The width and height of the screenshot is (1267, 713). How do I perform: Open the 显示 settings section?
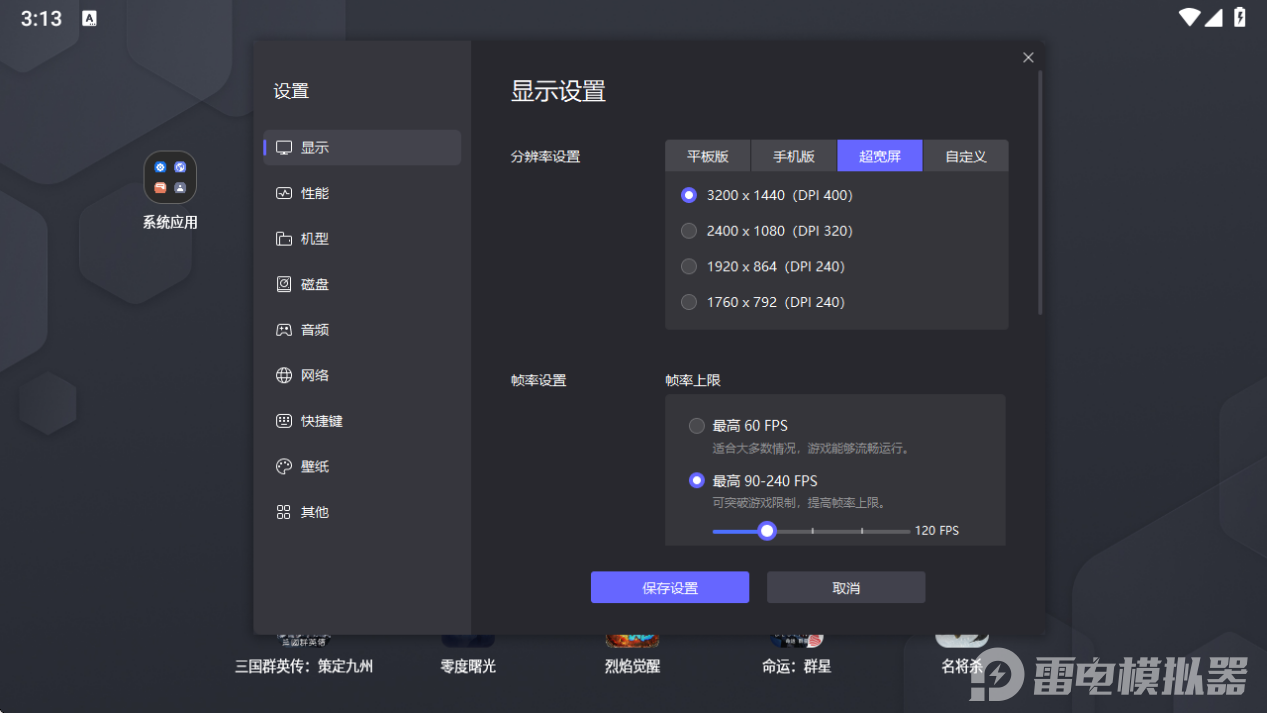362,147
